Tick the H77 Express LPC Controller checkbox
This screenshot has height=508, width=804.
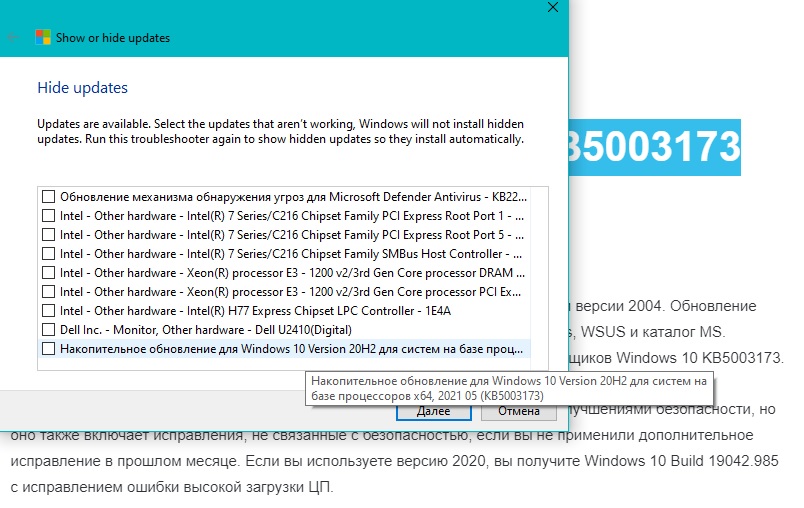pyautogui.click(x=48, y=311)
